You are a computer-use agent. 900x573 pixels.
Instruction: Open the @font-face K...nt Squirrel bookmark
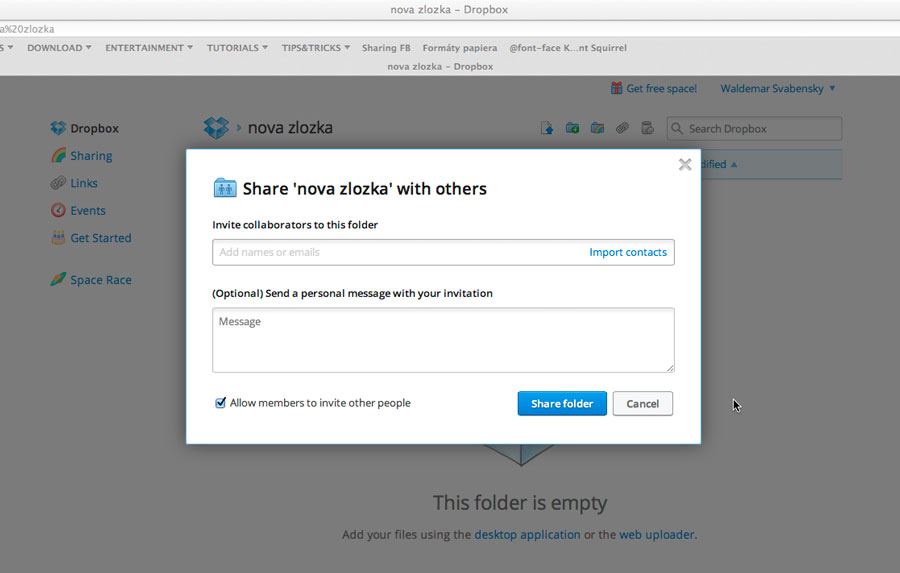tap(568, 48)
